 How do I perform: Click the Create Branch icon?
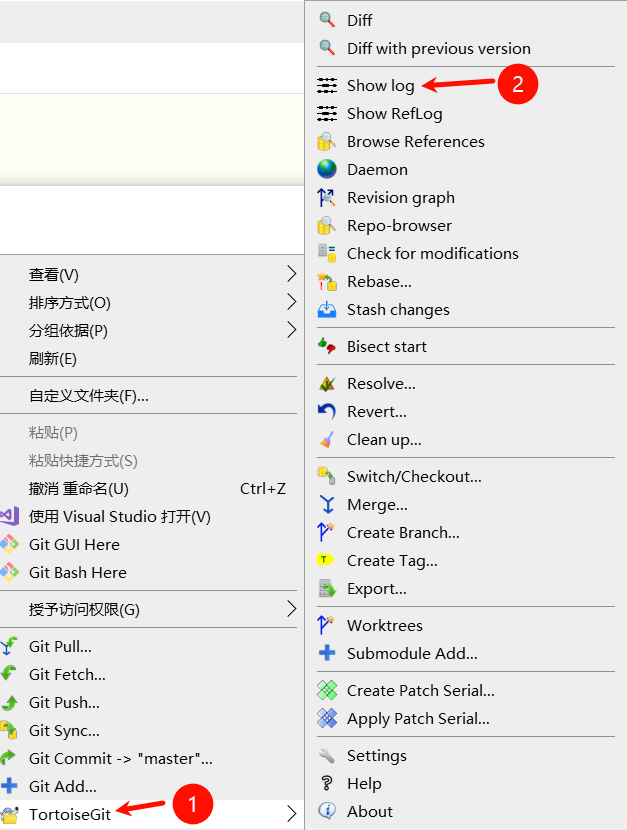tap(326, 533)
